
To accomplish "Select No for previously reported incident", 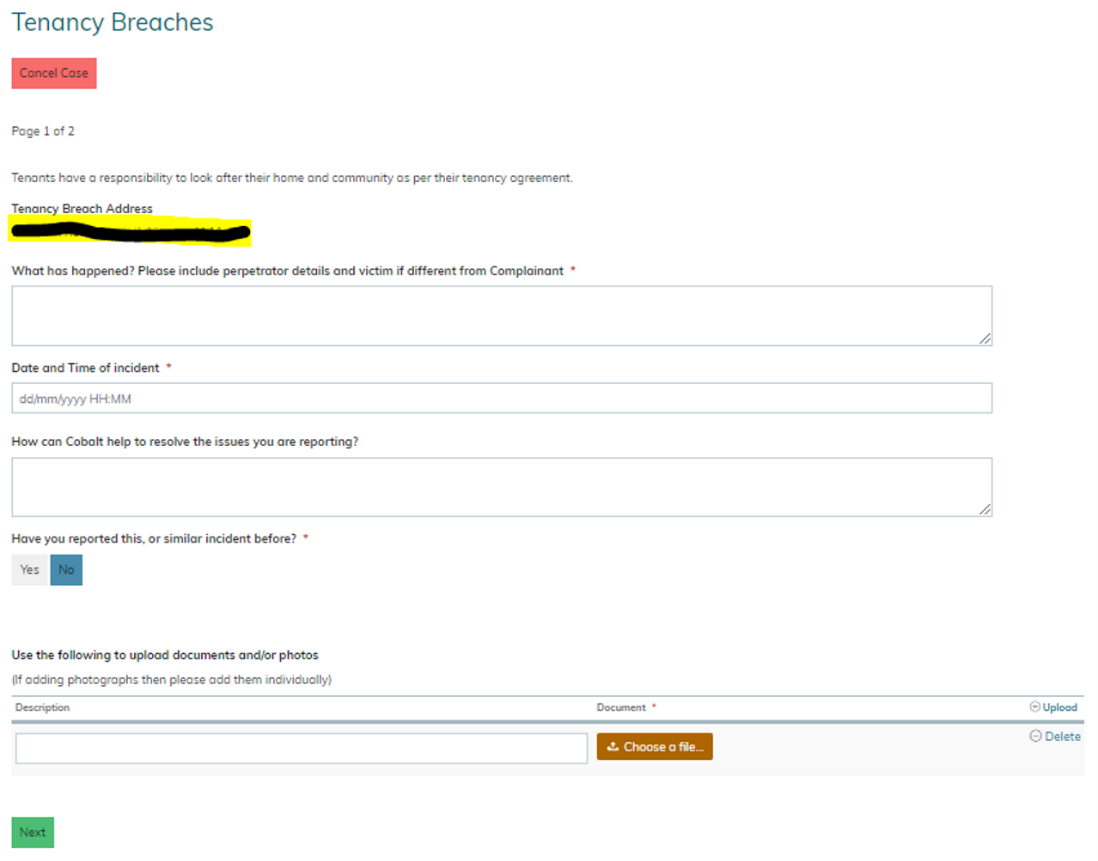I will 66,570.
